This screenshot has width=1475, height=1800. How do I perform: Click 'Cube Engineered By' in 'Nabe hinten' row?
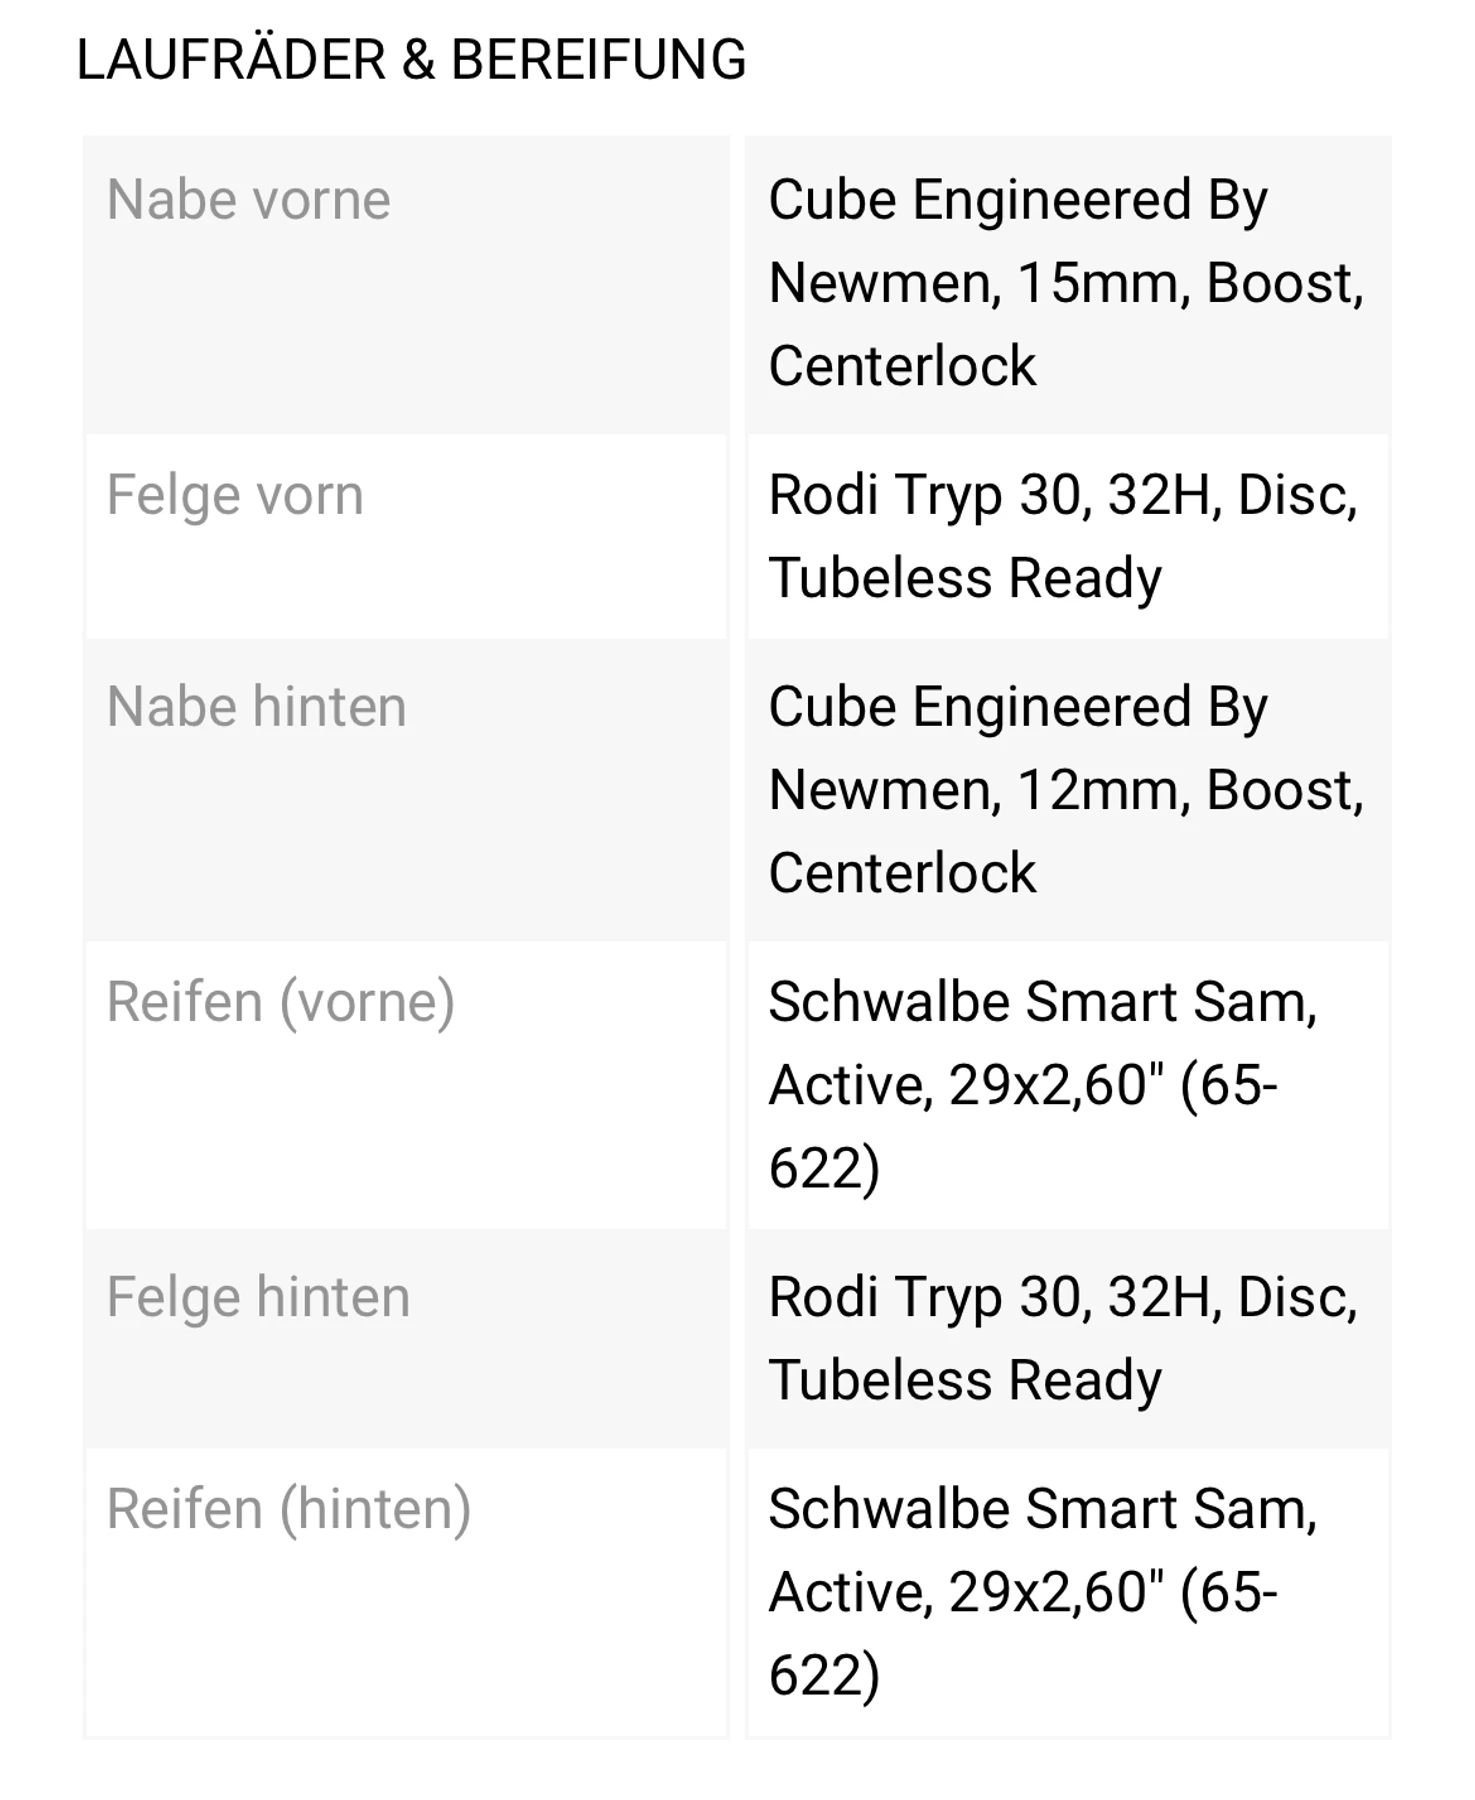pyautogui.click(x=1017, y=707)
